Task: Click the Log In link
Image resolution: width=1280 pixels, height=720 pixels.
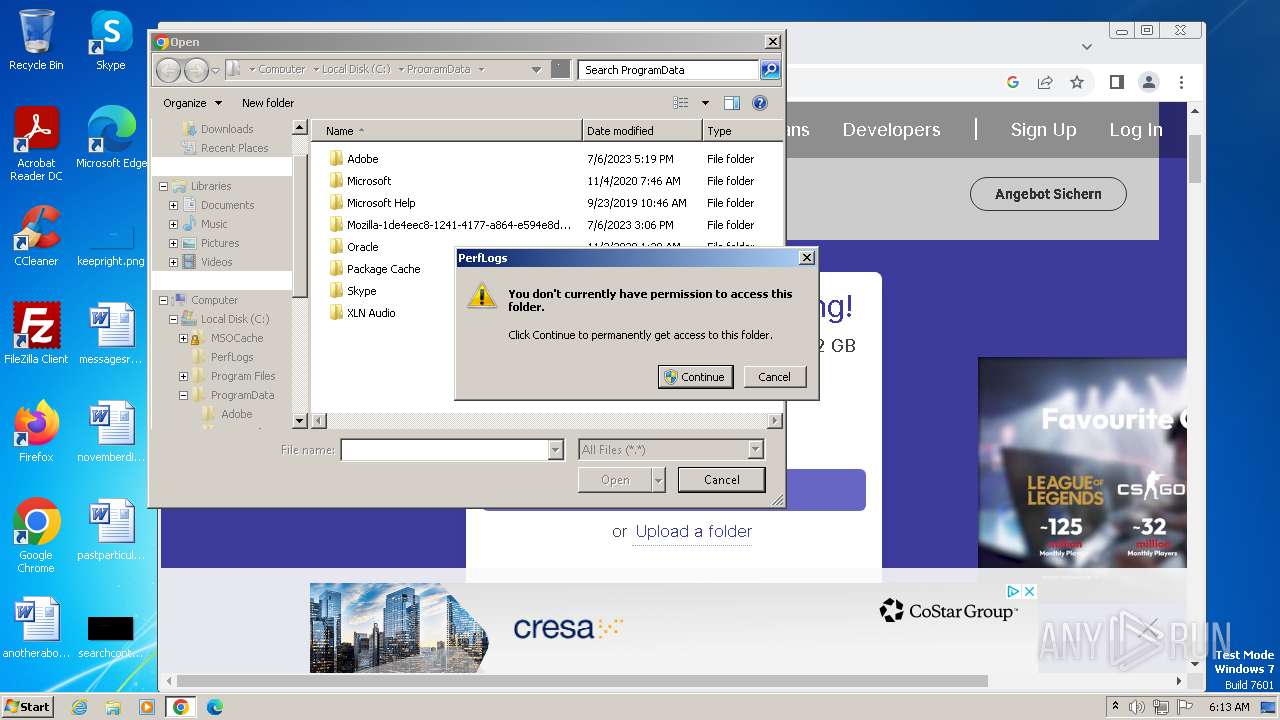Action: [1136, 130]
